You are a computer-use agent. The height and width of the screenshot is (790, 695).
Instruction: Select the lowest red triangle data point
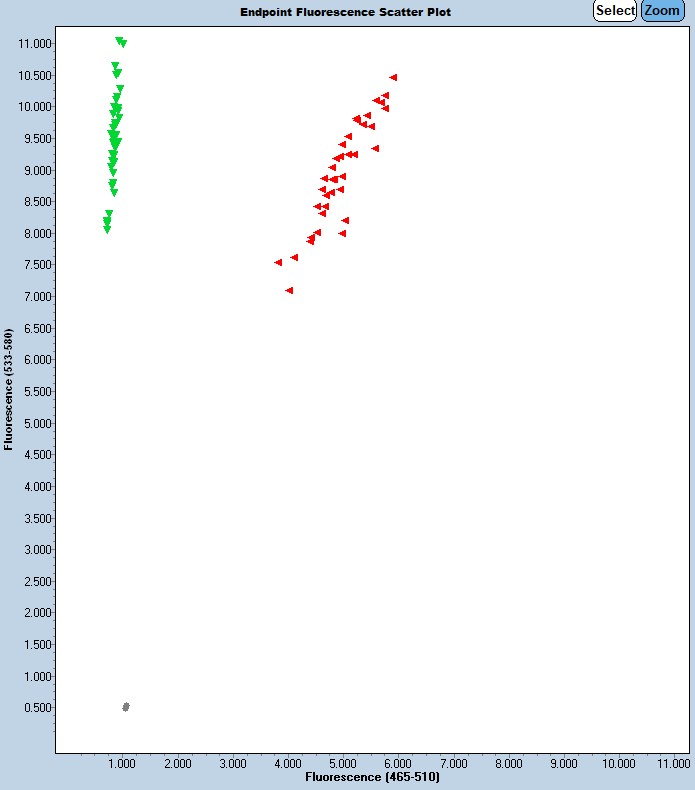[x=289, y=290]
